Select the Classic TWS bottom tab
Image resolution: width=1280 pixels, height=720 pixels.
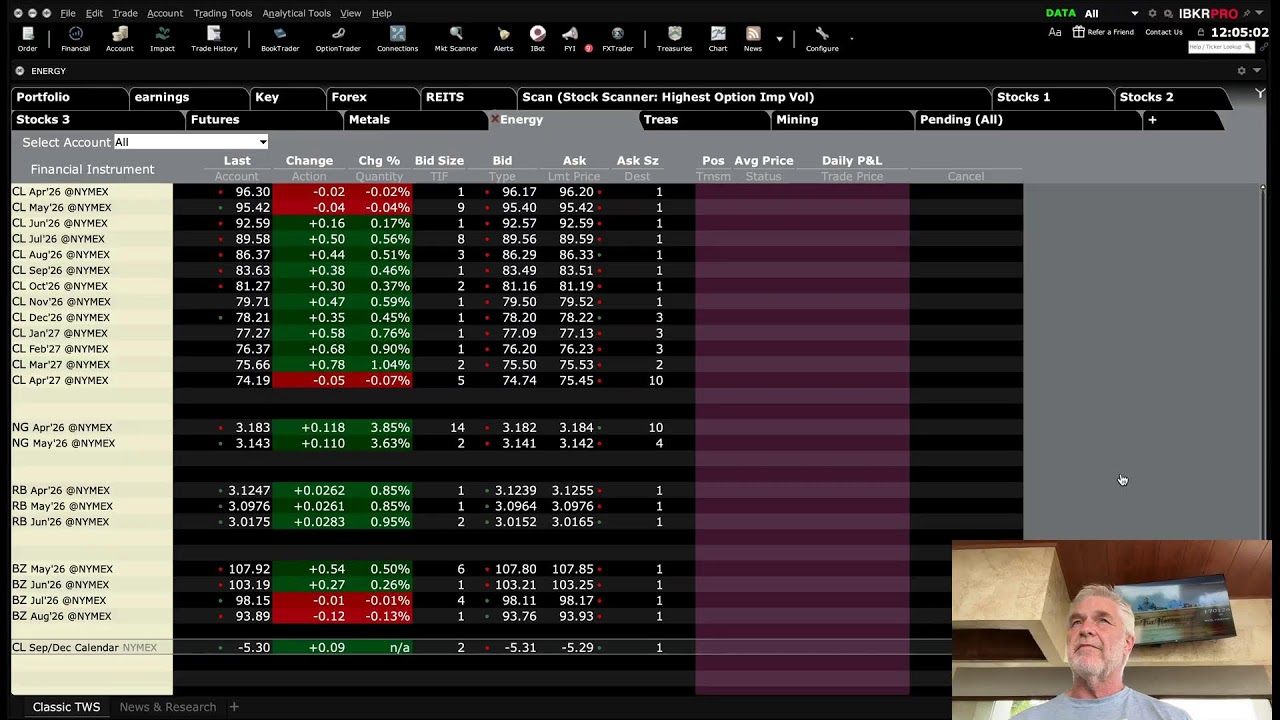[66, 707]
